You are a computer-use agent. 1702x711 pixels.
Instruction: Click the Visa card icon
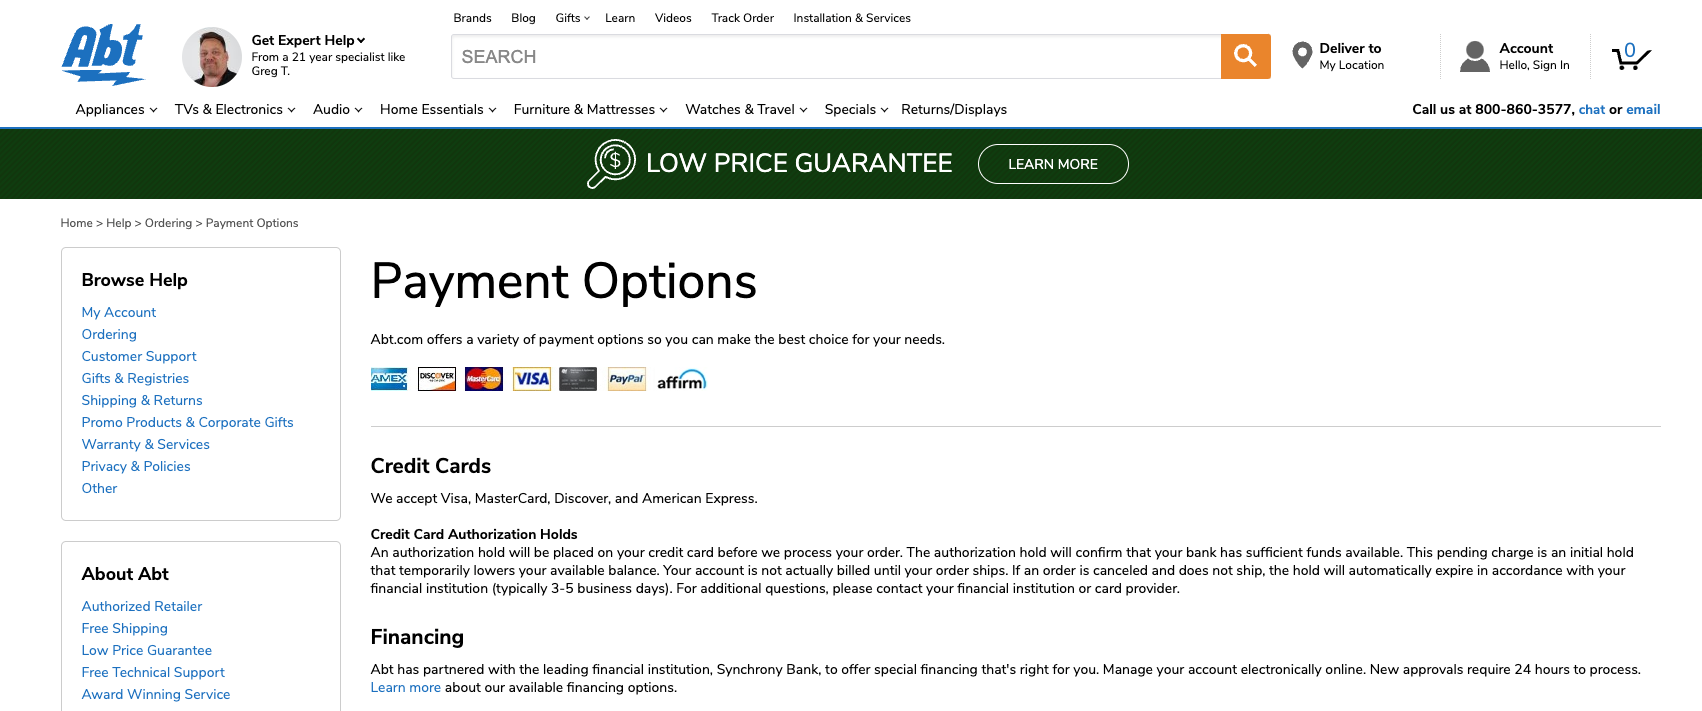point(532,379)
